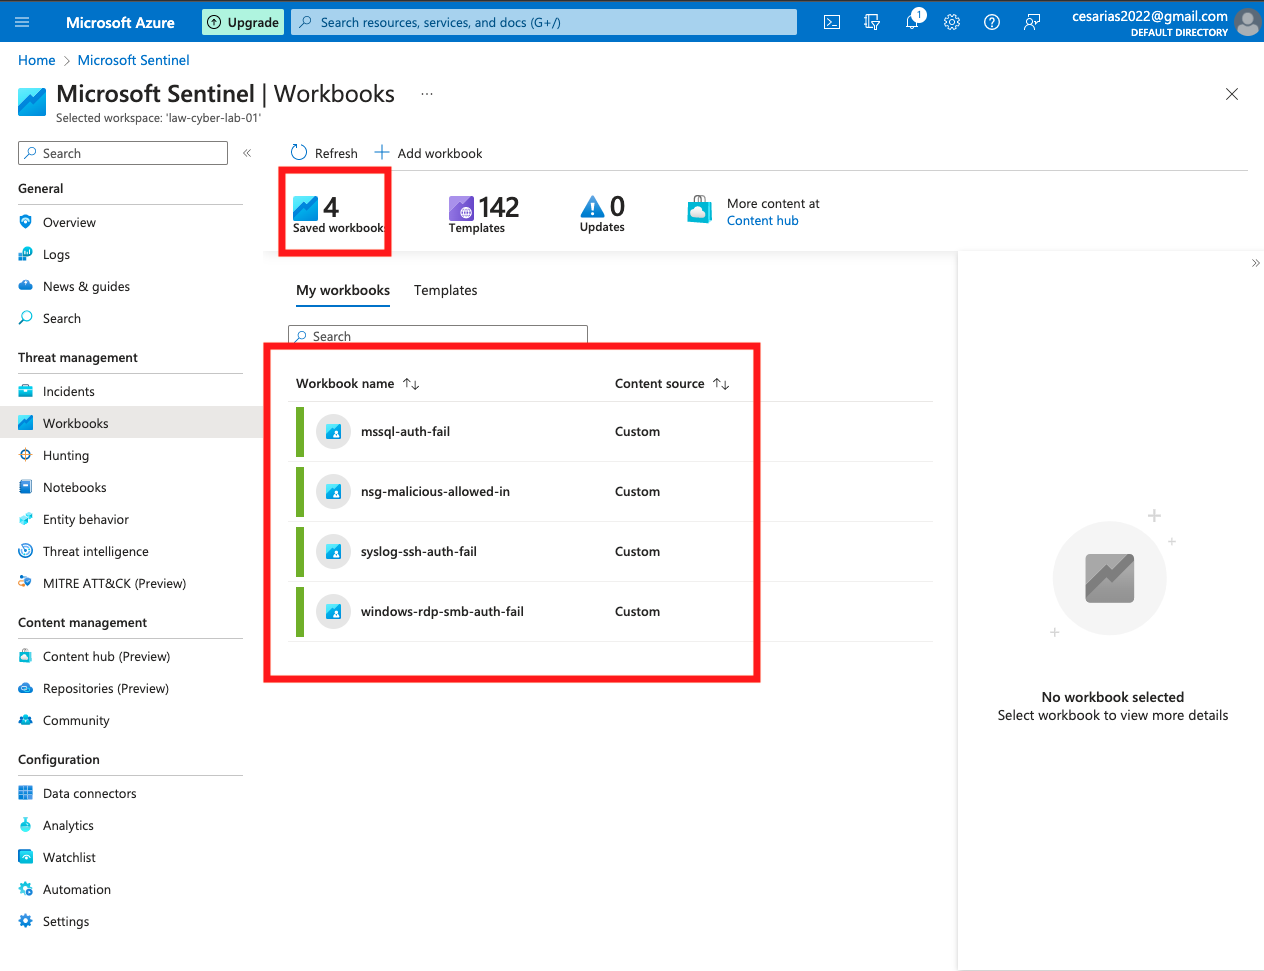The image size is (1264, 971).
Task: Open the more options ellipsis beside Workbooks title
Action: point(427,94)
